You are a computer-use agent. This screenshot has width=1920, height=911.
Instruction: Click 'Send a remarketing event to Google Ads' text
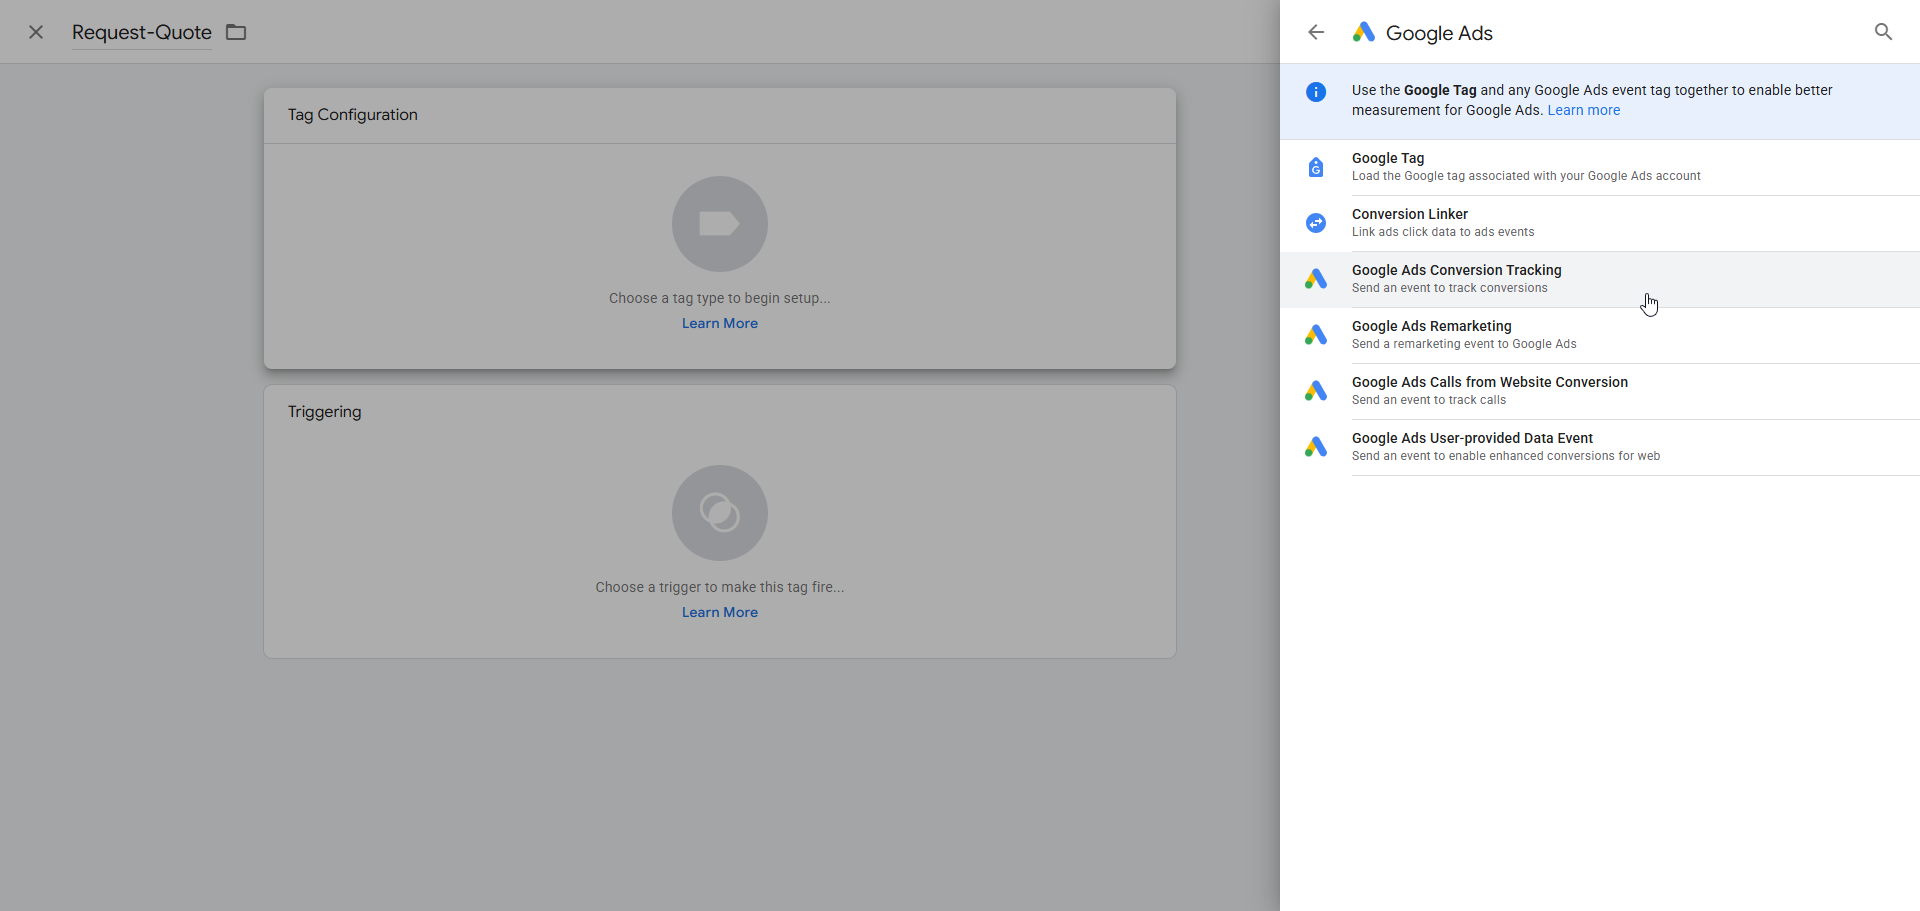1464,344
